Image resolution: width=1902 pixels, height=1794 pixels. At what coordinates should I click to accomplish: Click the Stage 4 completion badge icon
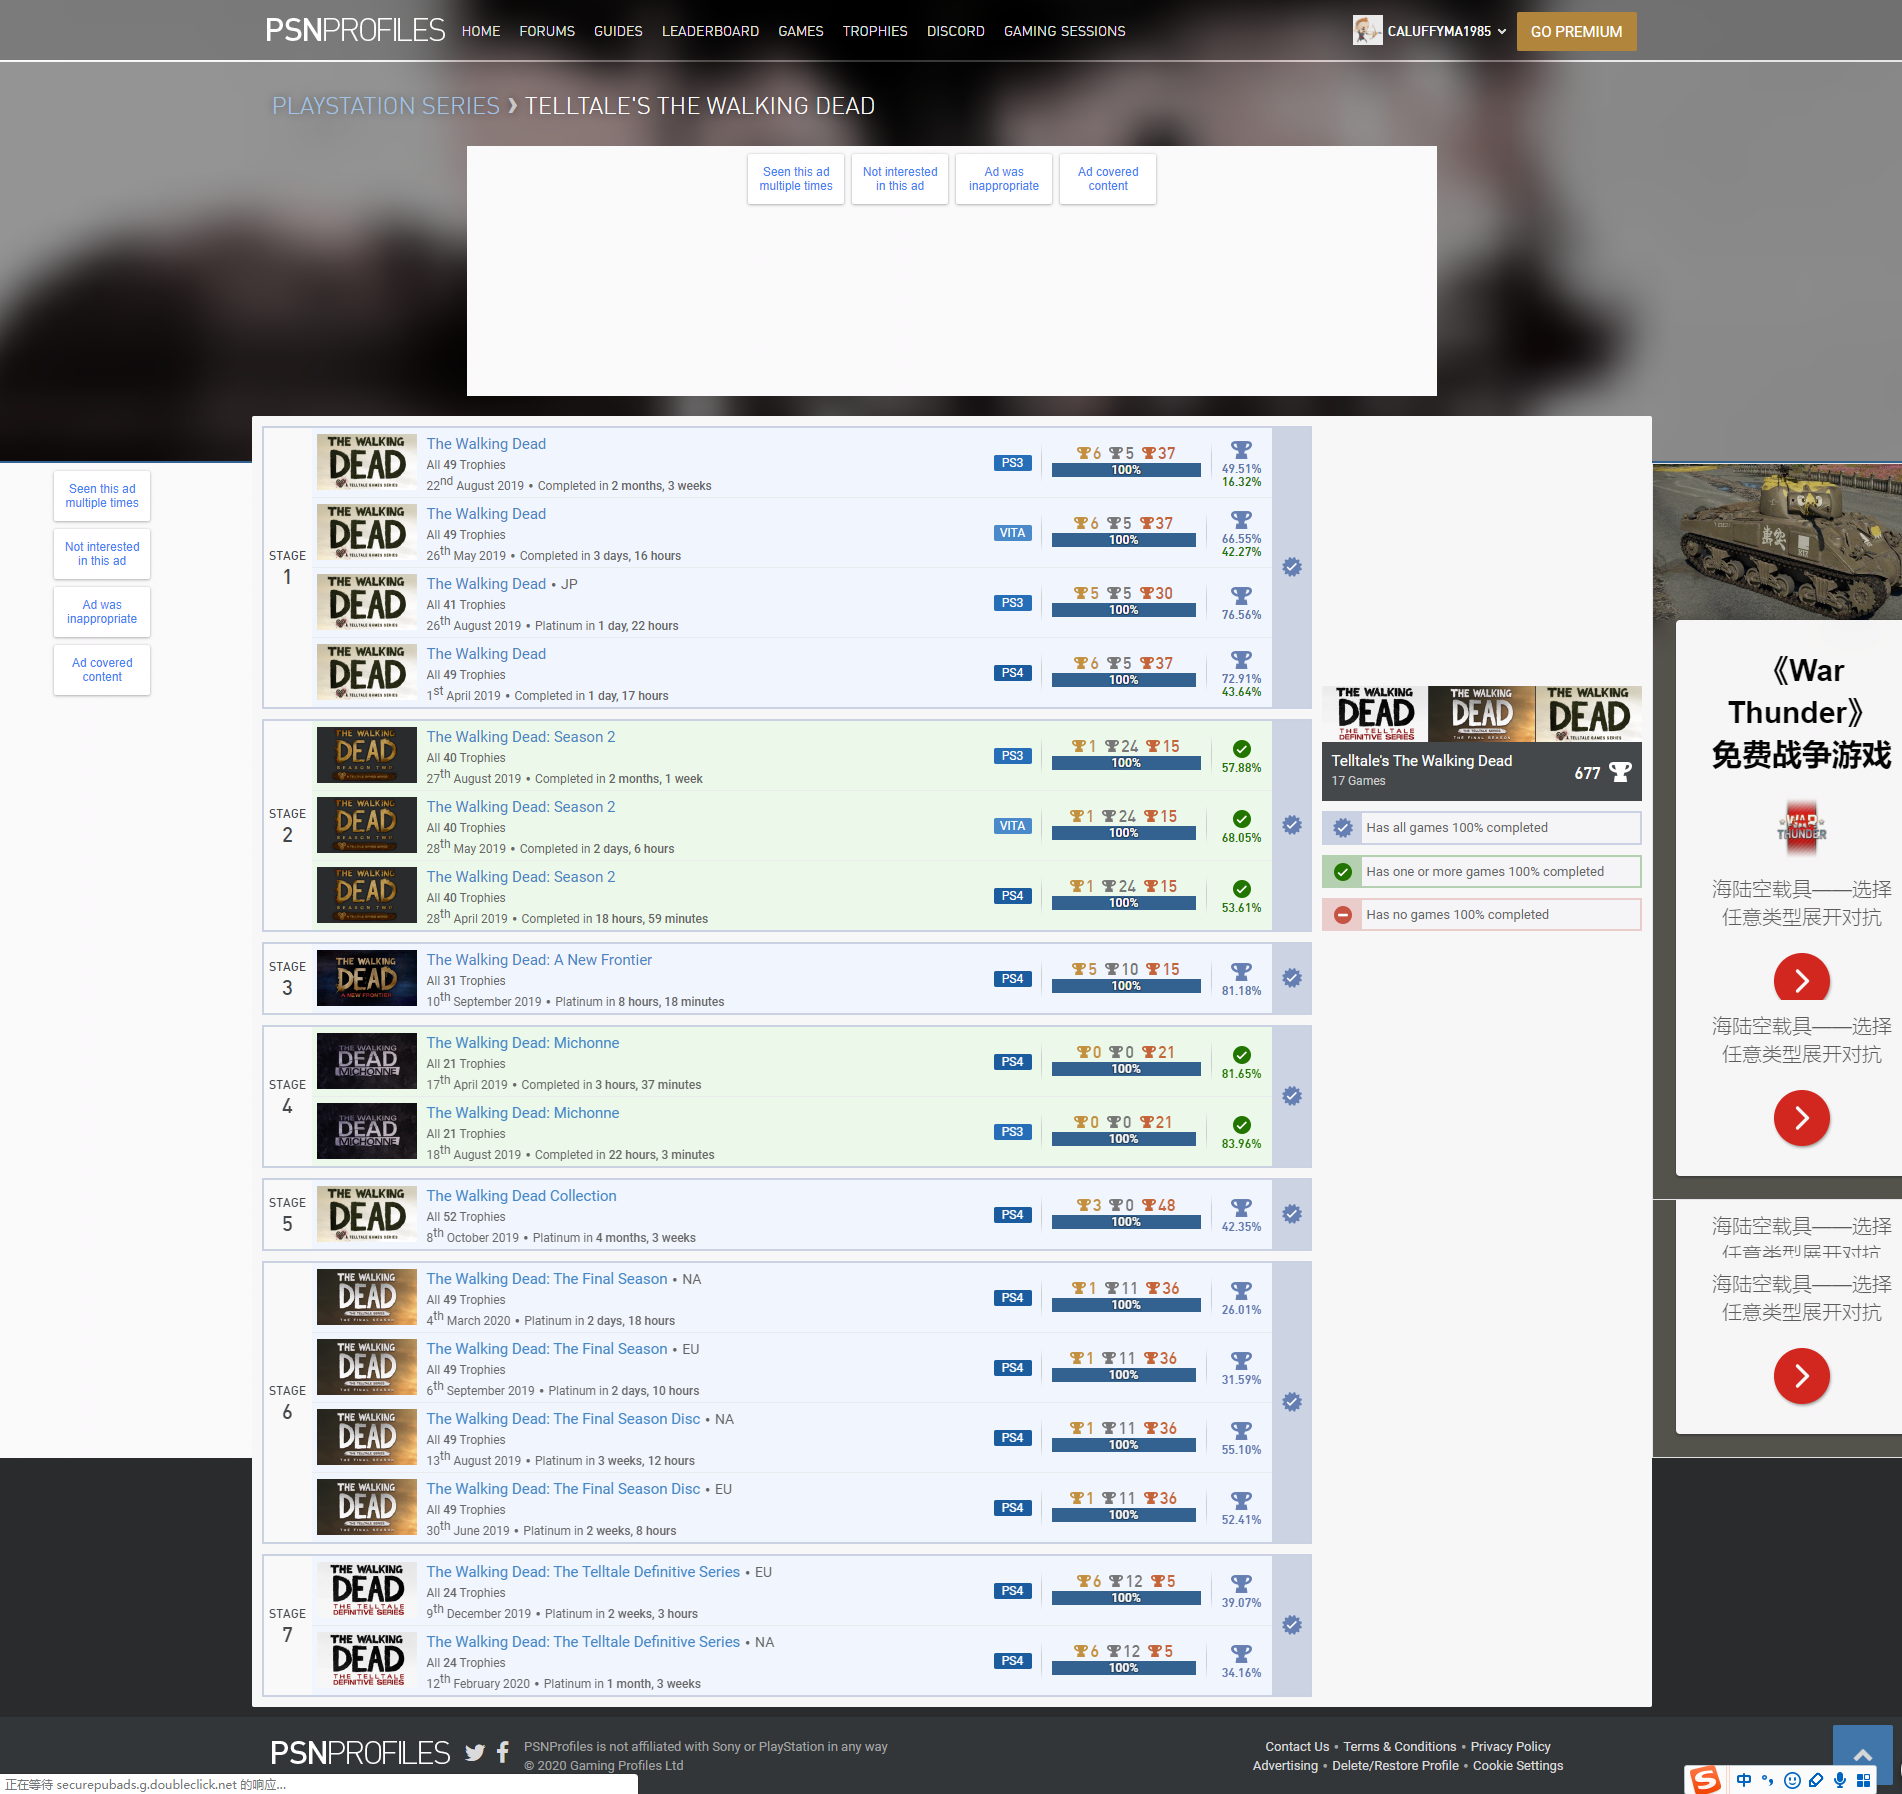pyautogui.click(x=1292, y=1096)
